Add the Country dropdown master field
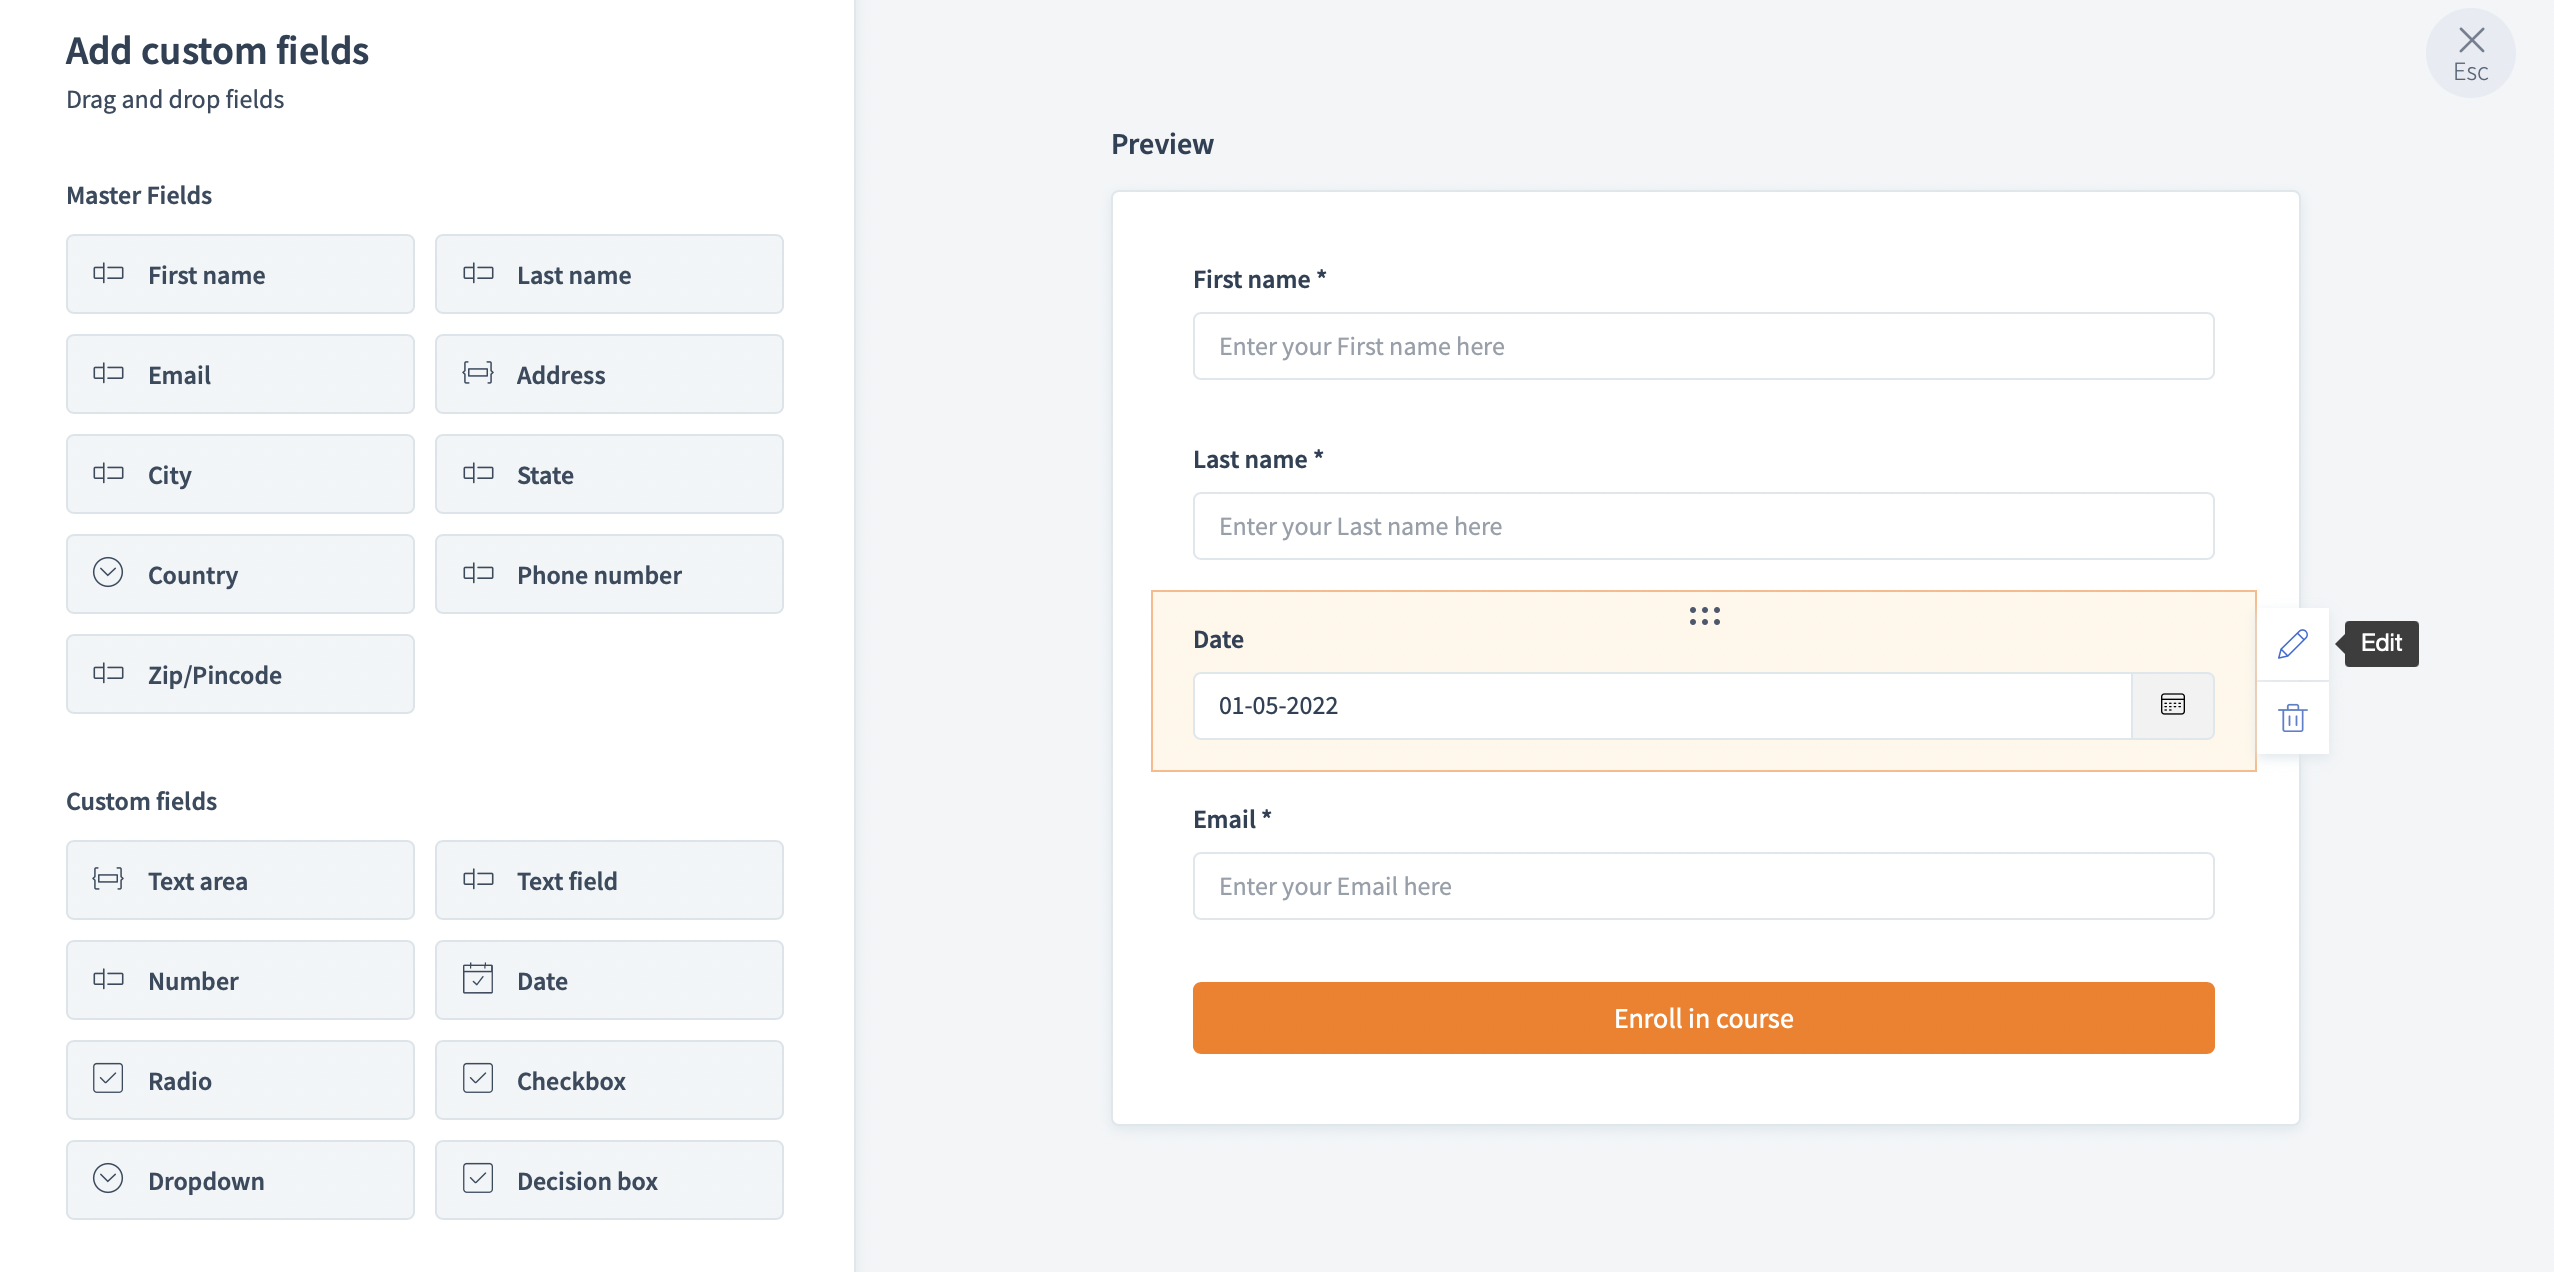2554x1272 pixels. click(x=240, y=574)
